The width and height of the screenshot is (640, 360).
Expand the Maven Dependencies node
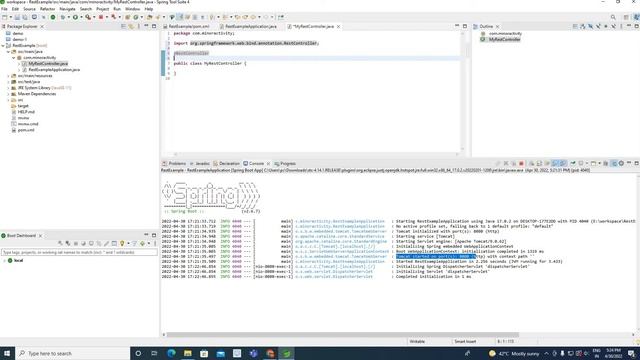click(x=8, y=94)
